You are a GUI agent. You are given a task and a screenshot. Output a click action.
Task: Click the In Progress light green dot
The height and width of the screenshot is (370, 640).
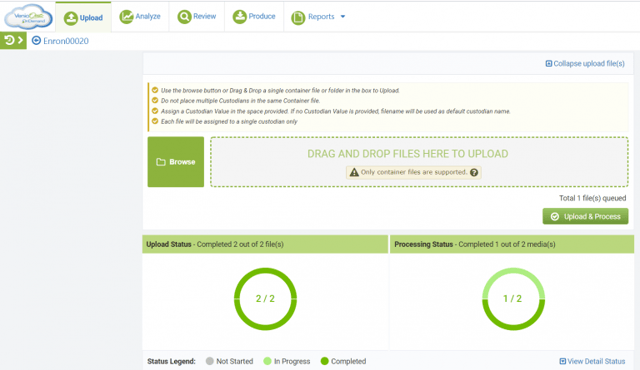[267, 361]
